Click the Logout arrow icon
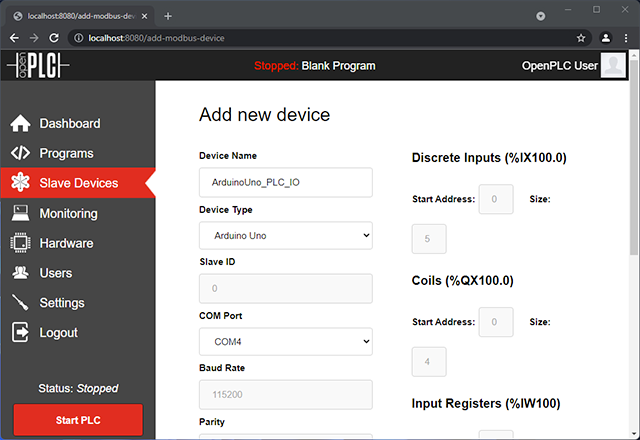Screen dimensions: 640x440 (x=20, y=333)
